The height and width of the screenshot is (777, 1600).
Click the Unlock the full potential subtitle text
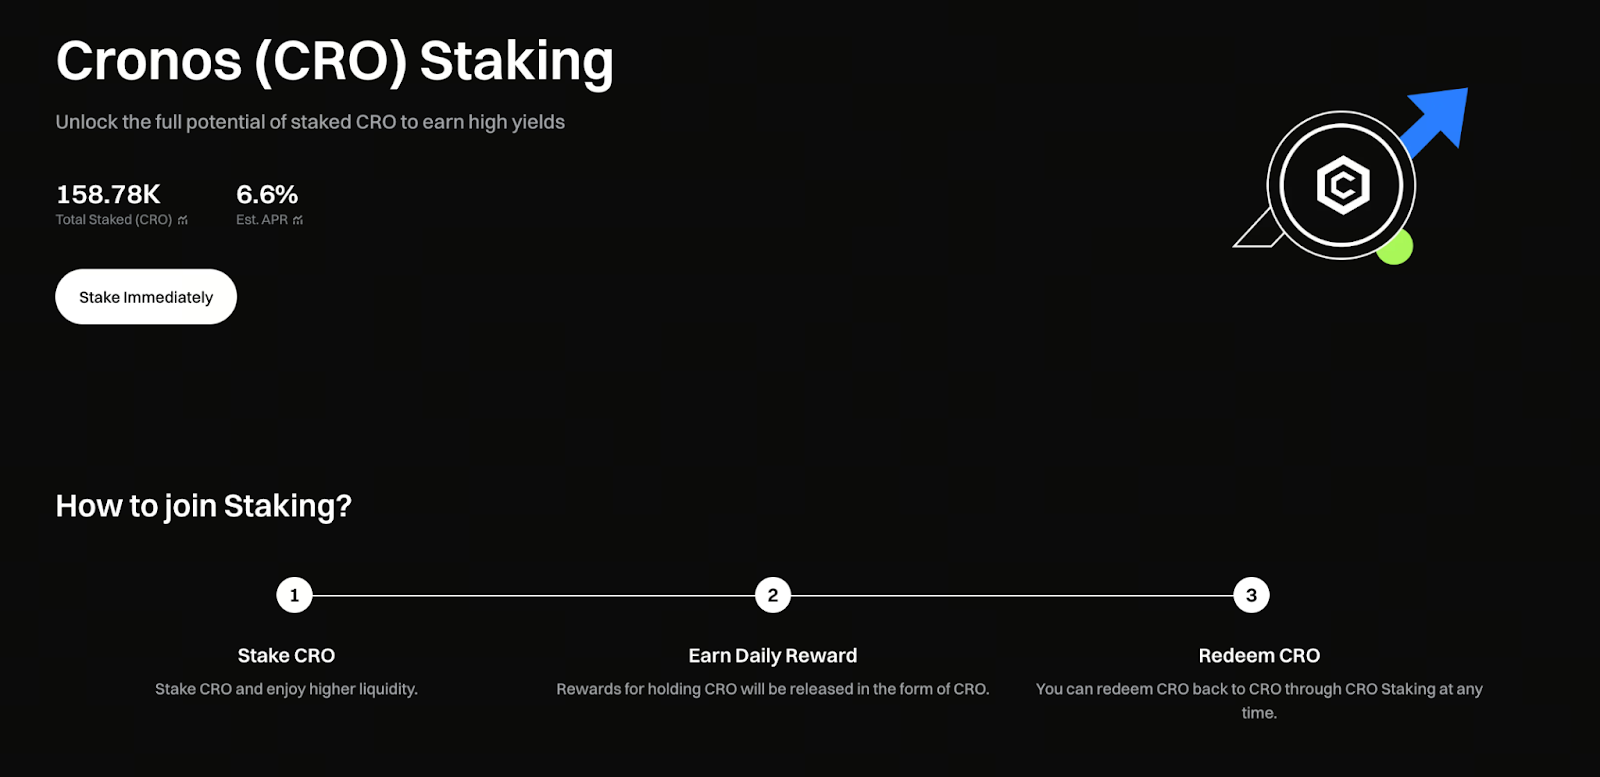tap(310, 122)
